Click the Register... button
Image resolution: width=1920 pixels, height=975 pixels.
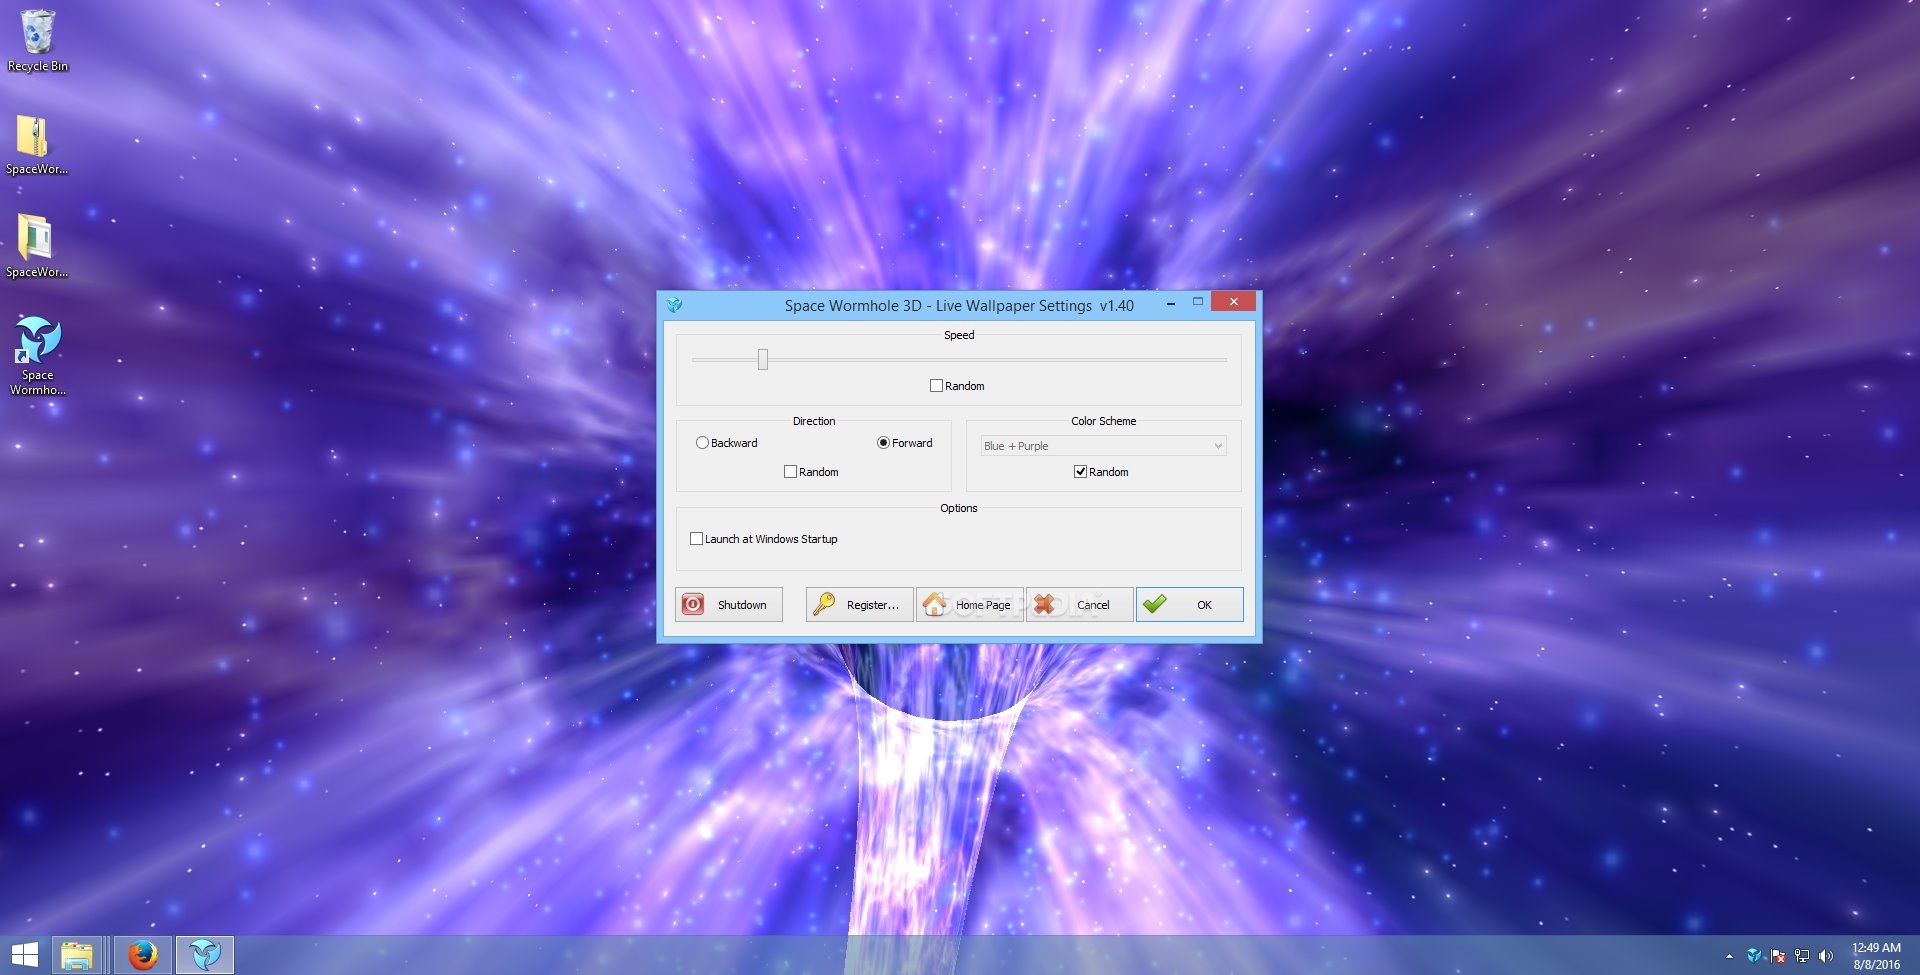pos(859,604)
